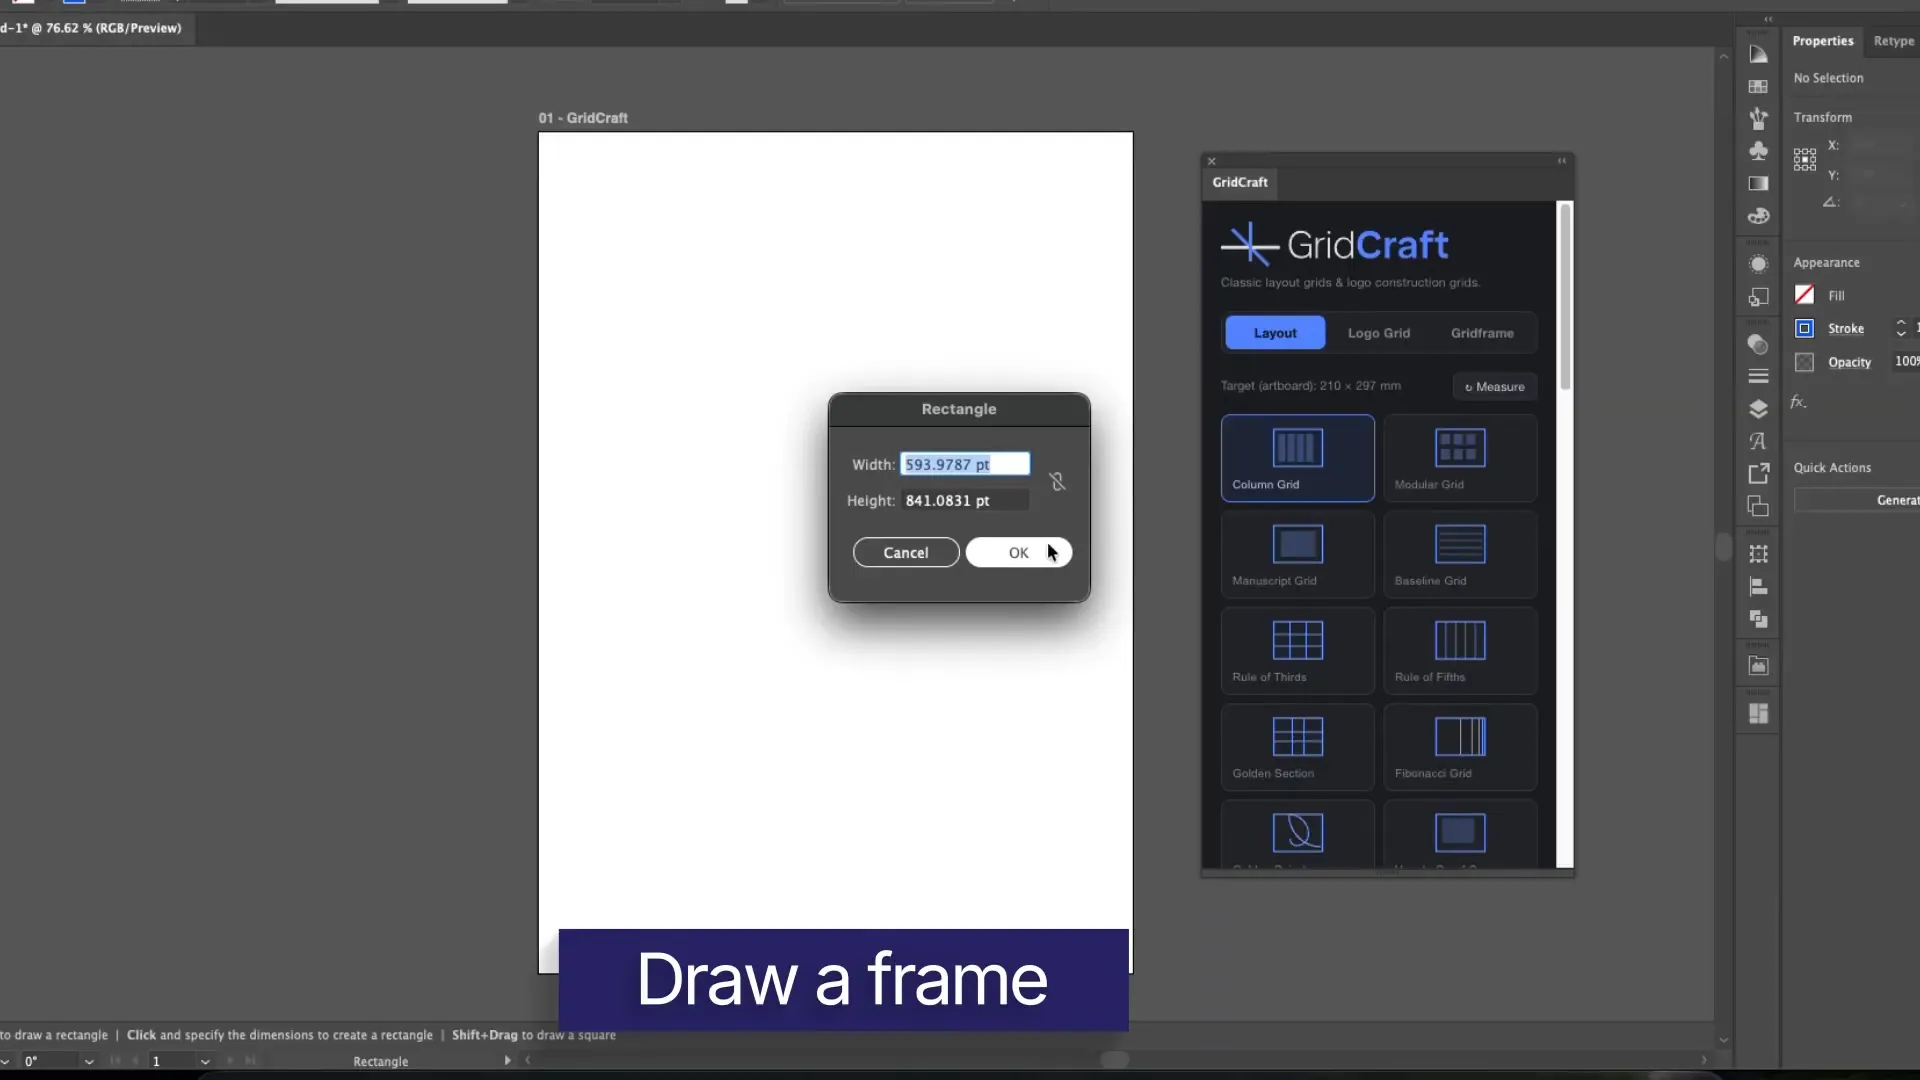
Task: Expand the status bar Rectangle tool menu arrow
Action: 507,1060
